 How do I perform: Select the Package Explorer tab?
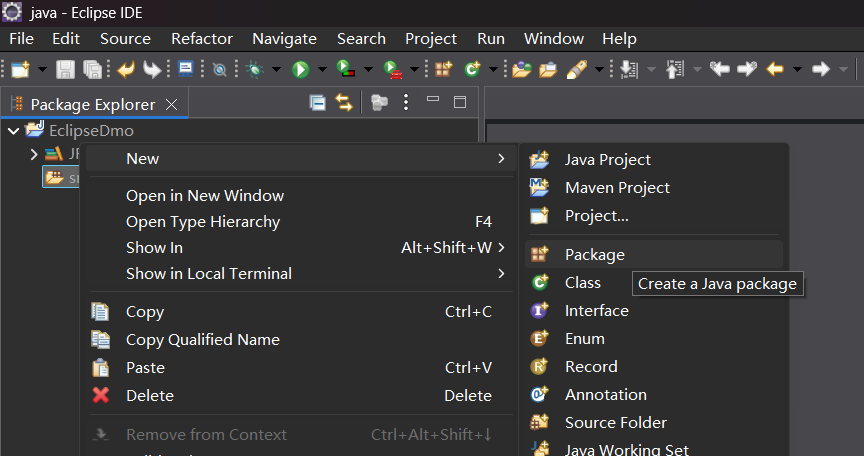click(93, 105)
